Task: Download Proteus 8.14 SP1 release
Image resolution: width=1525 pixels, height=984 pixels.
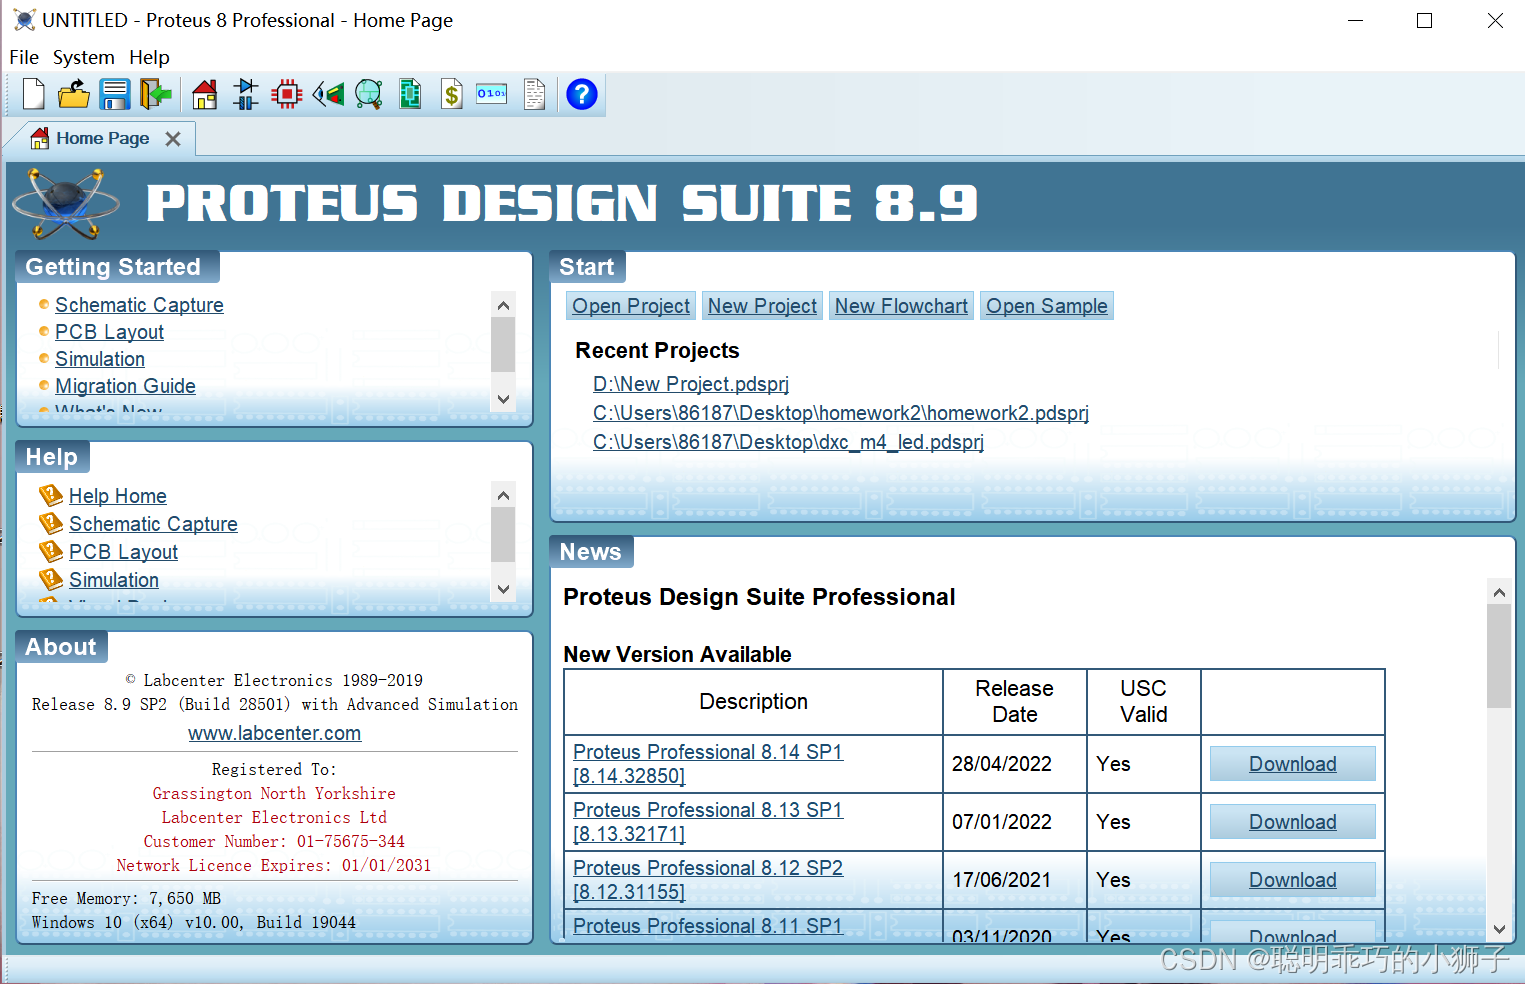Action: point(1292,764)
